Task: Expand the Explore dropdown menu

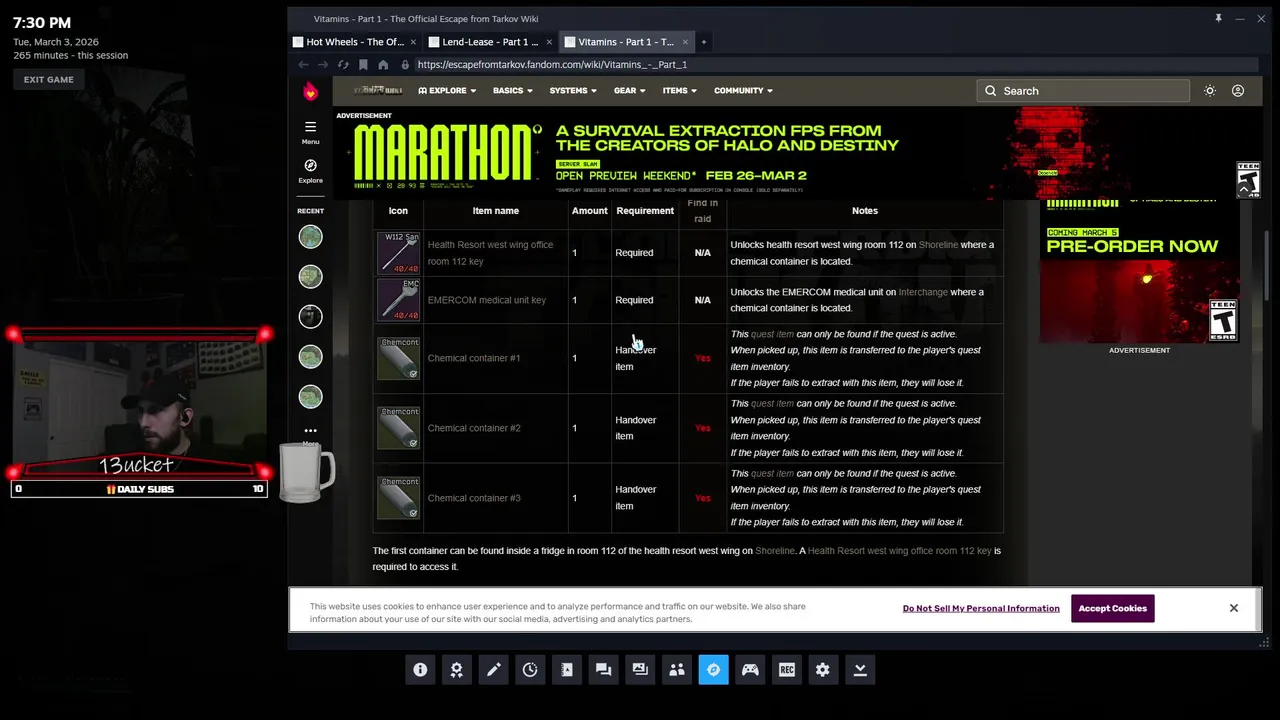Action: 447,91
